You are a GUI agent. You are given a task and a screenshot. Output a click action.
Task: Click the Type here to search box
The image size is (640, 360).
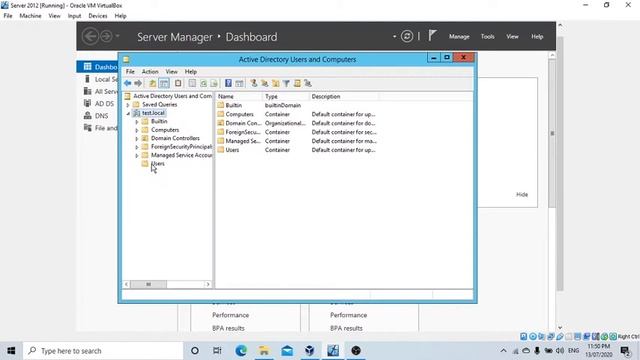click(x=103, y=351)
